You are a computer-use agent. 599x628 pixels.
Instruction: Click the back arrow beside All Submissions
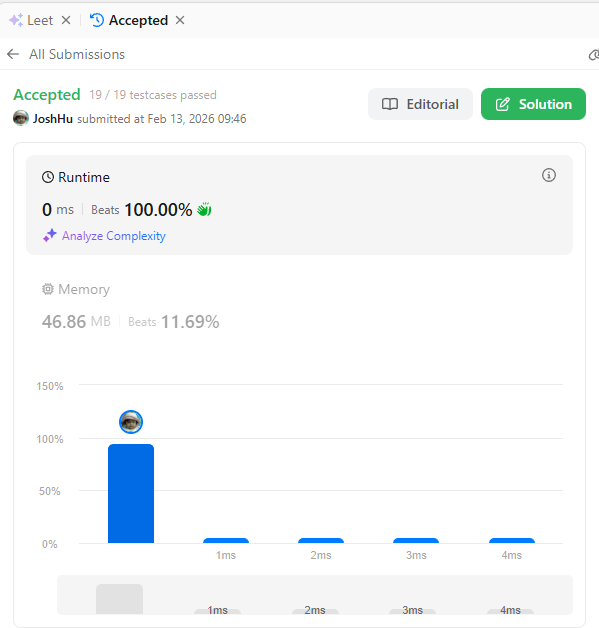(x=13, y=54)
